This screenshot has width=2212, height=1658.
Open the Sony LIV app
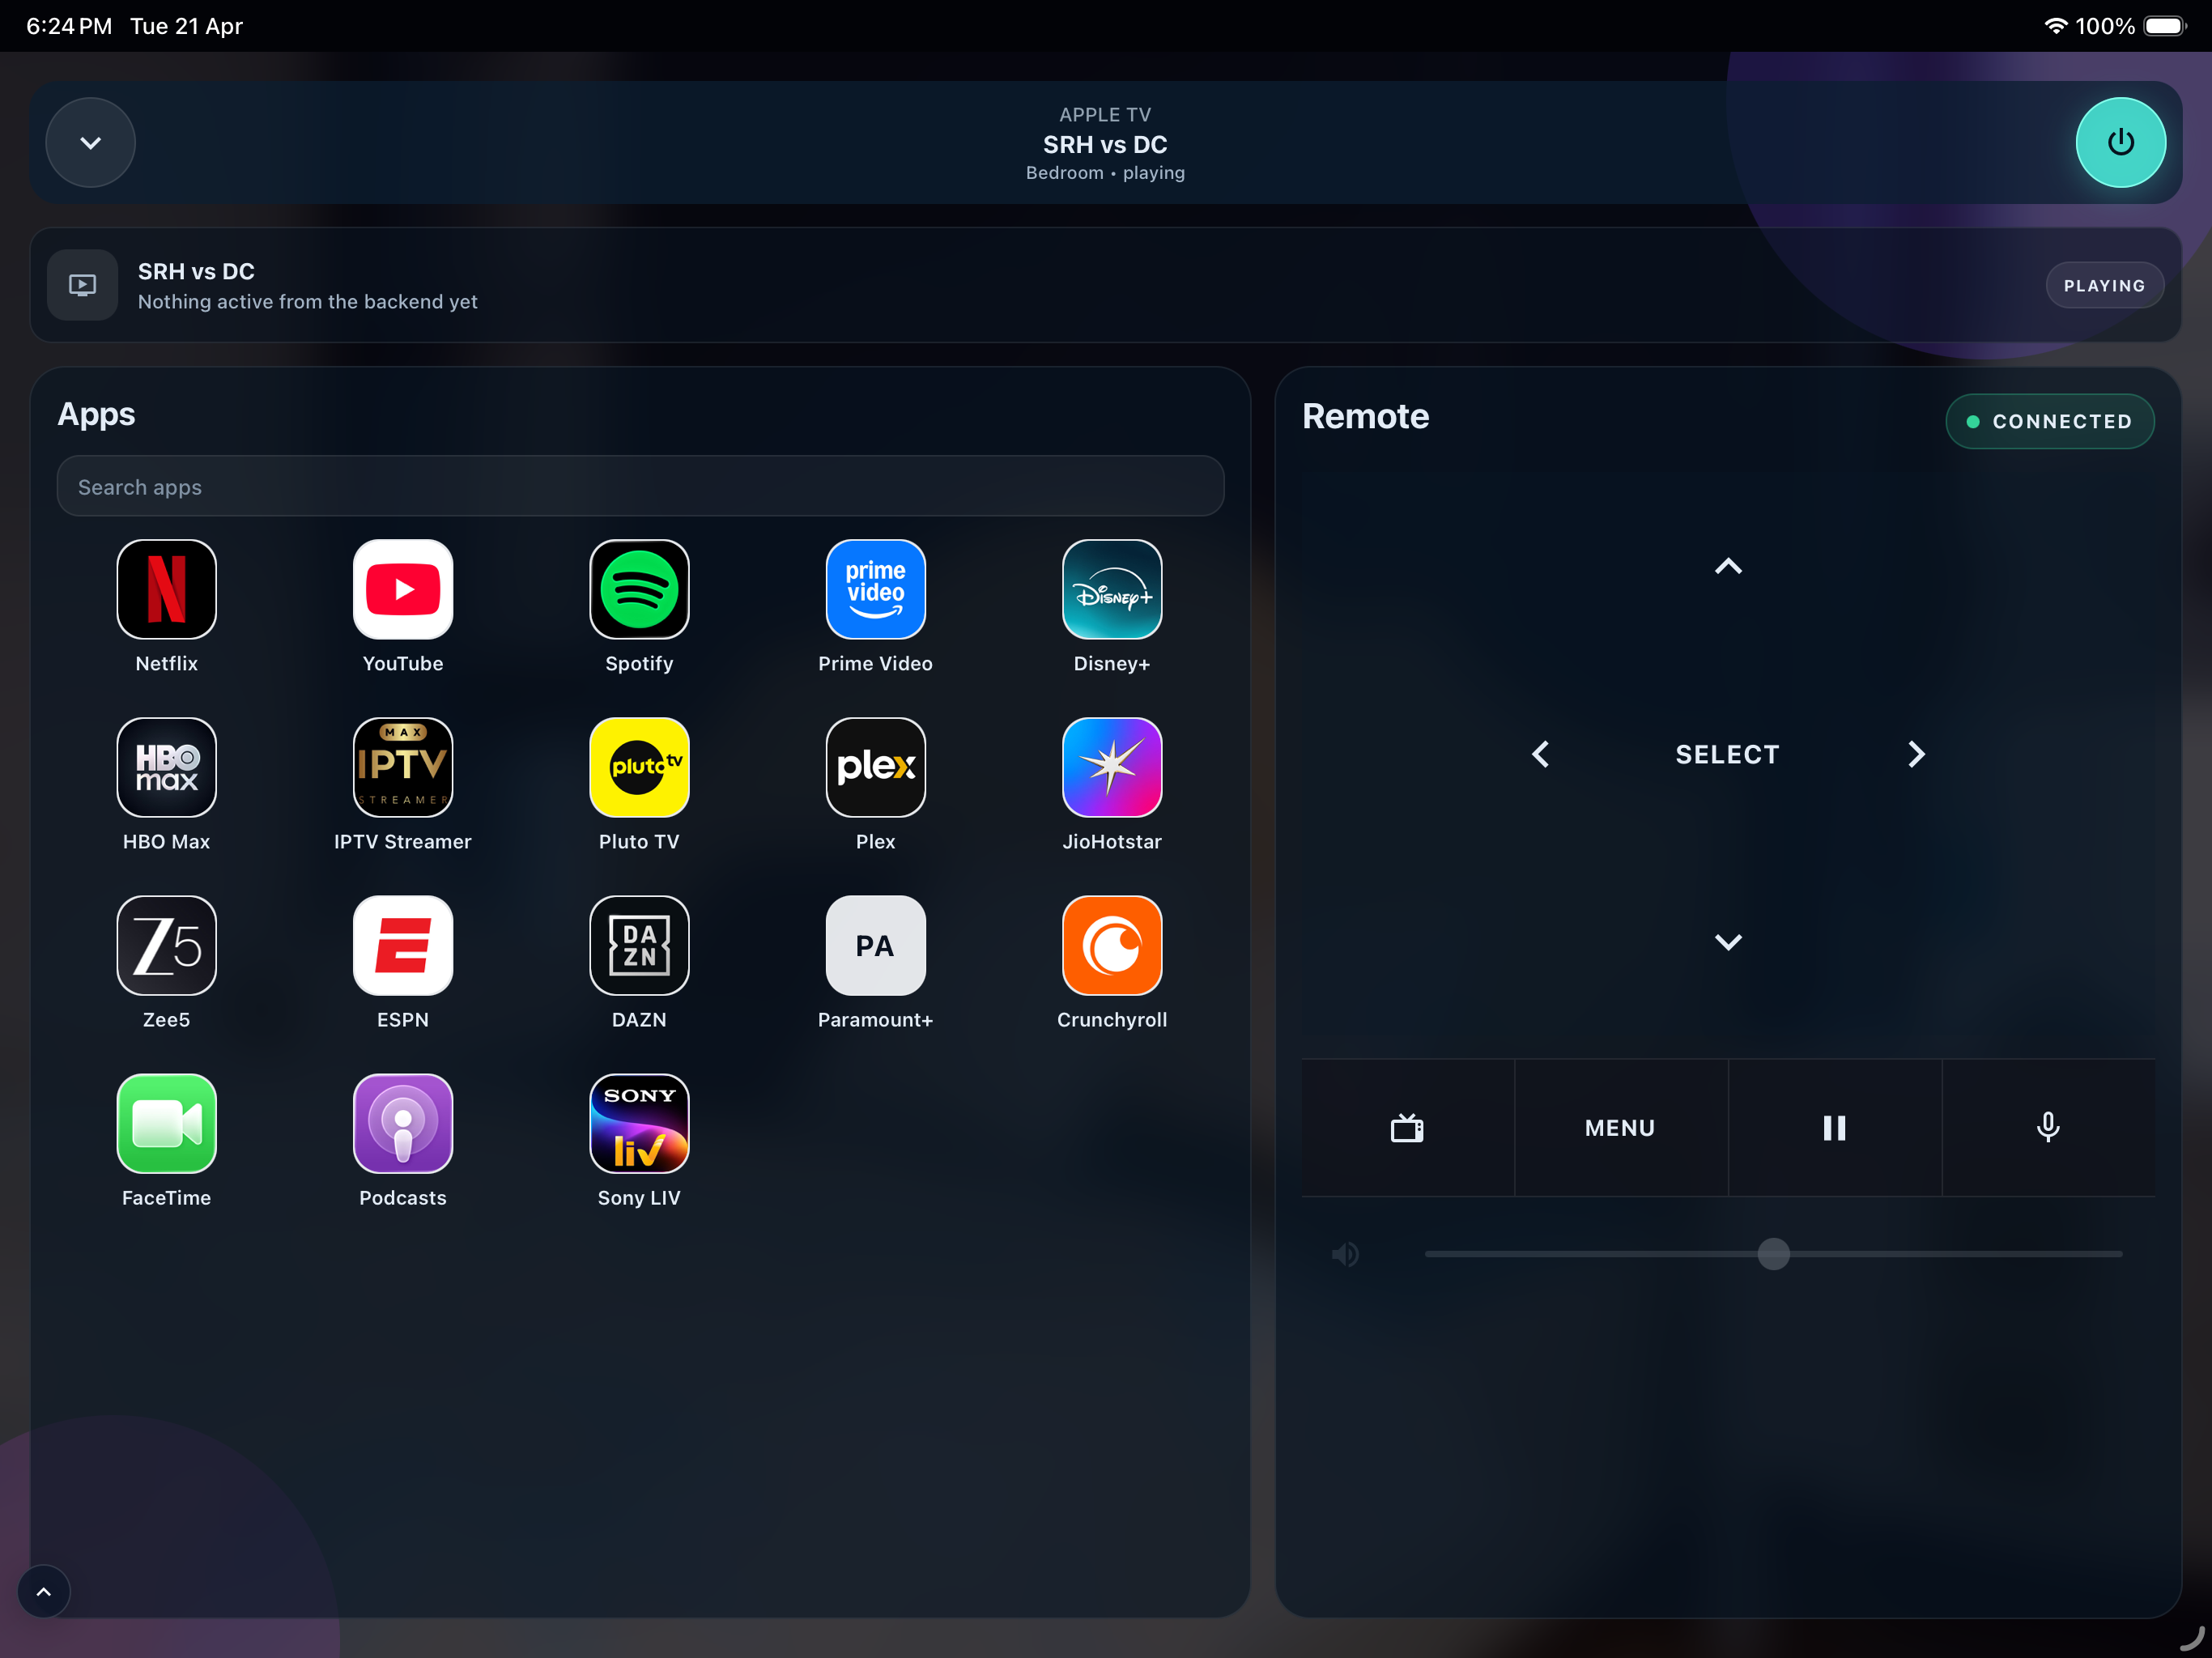(x=639, y=1123)
